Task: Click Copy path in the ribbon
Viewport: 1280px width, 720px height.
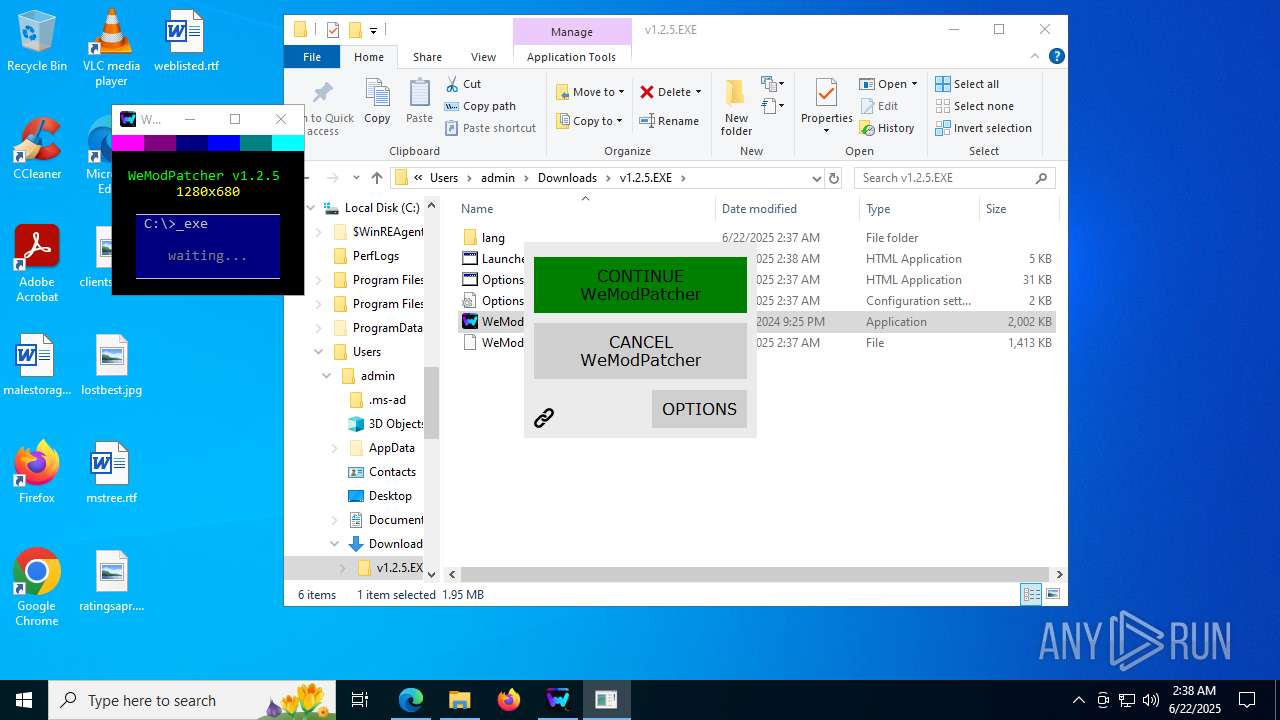Action: click(x=480, y=106)
